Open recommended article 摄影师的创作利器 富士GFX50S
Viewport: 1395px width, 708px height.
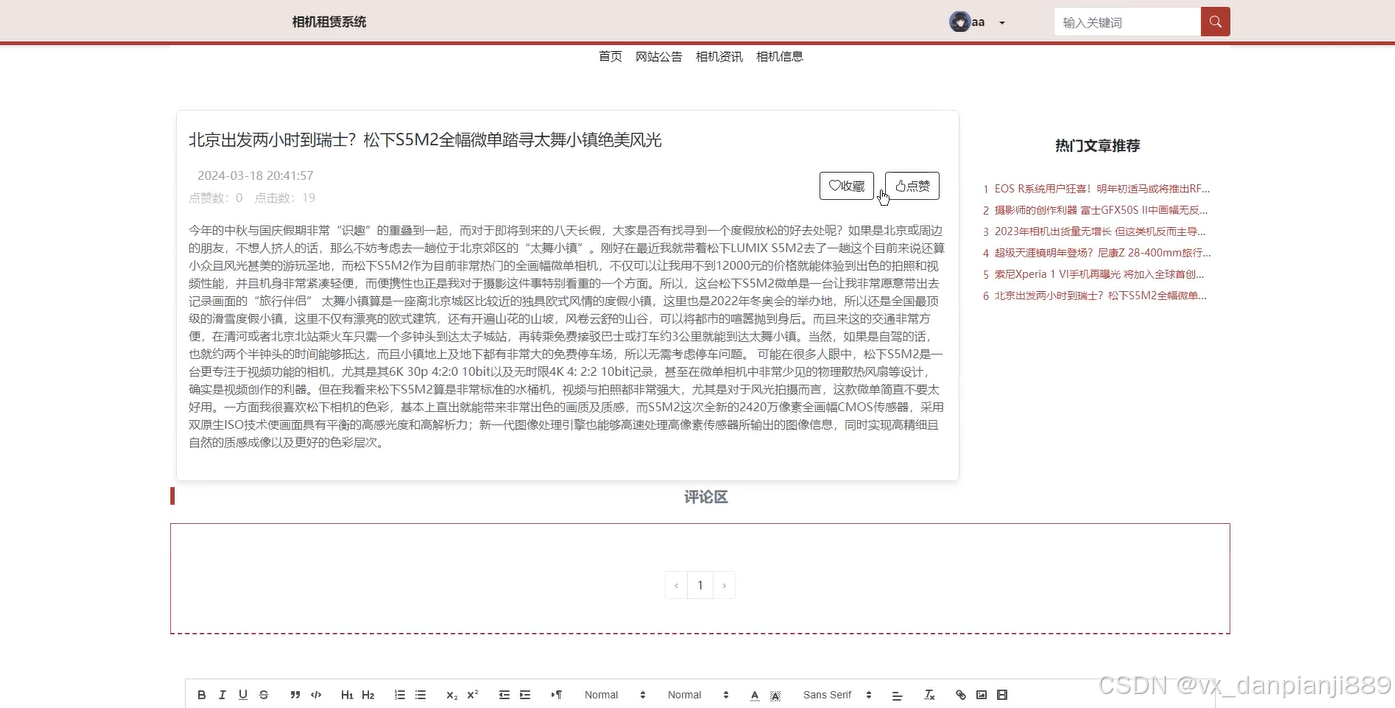pyautogui.click(x=1102, y=210)
